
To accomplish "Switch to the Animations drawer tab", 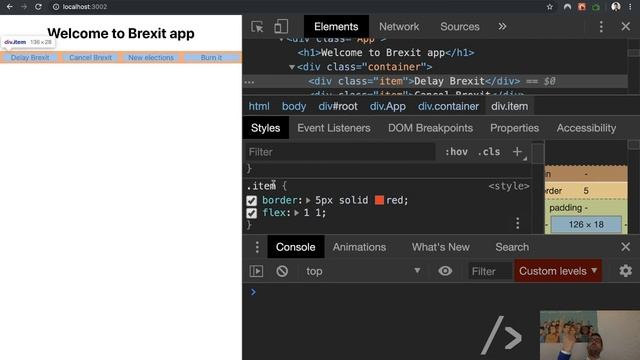I will tap(359, 247).
